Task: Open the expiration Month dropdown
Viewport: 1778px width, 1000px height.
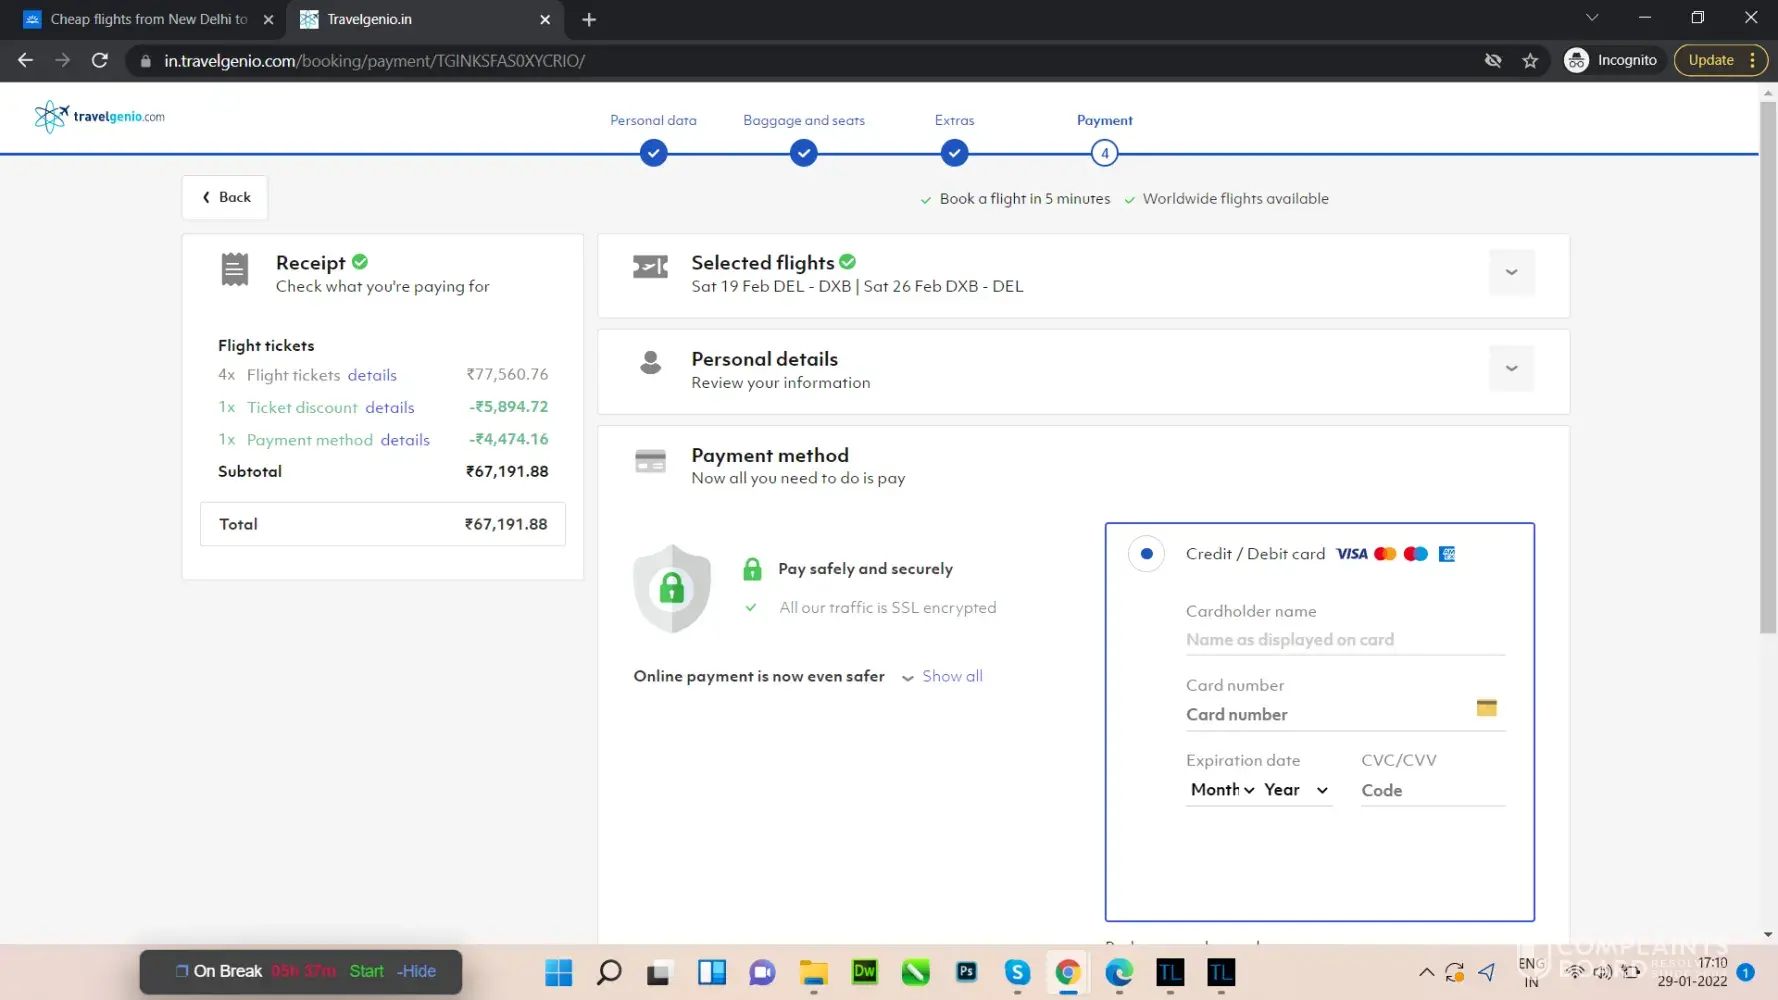Action: pyautogui.click(x=1221, y=790)
